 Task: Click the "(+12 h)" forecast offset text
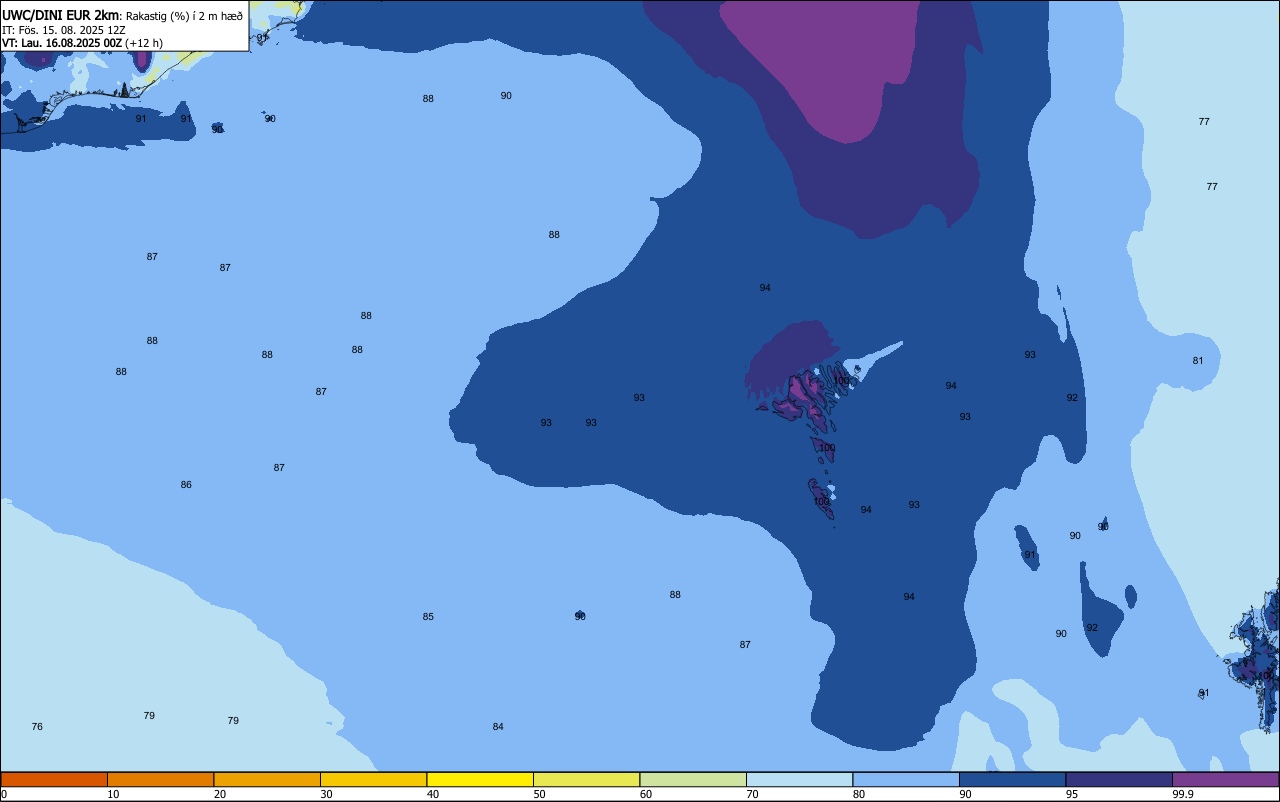tap(144, 43)
